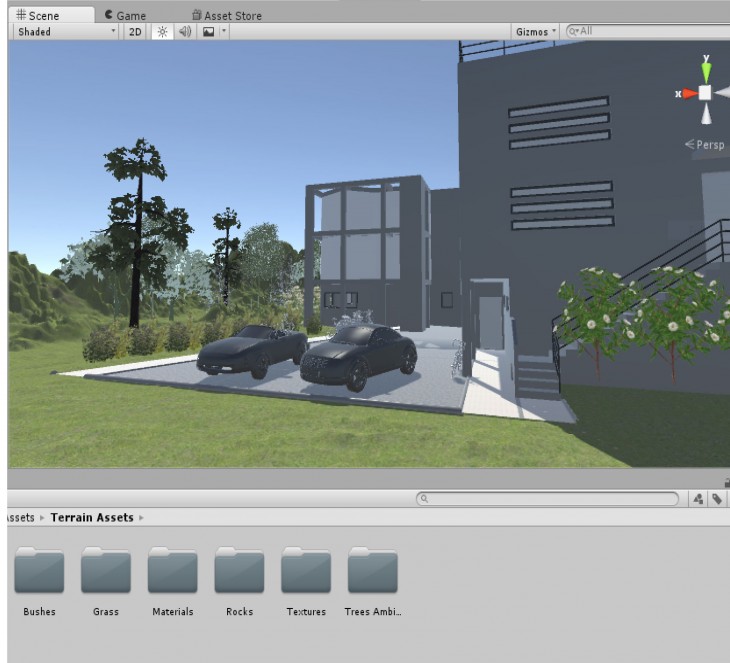Switch to the Game tab
730x663 pixels.
pyautogui.click(x=125, y=16)
